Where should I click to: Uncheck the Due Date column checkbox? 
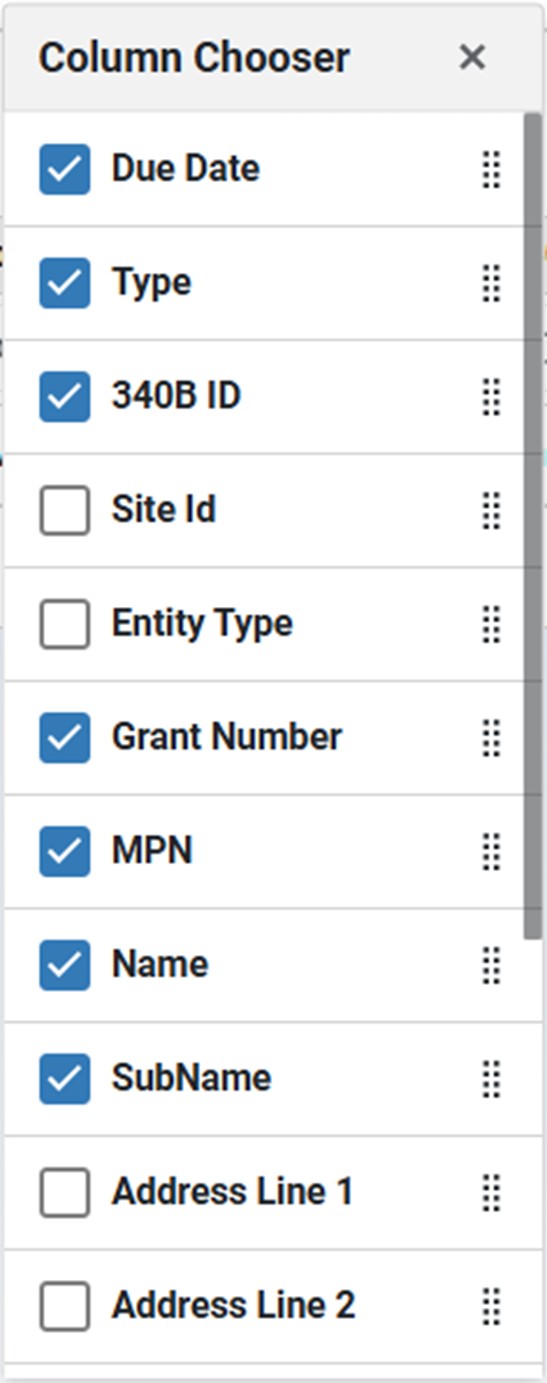pyautogui.click(x=65, y=169)
